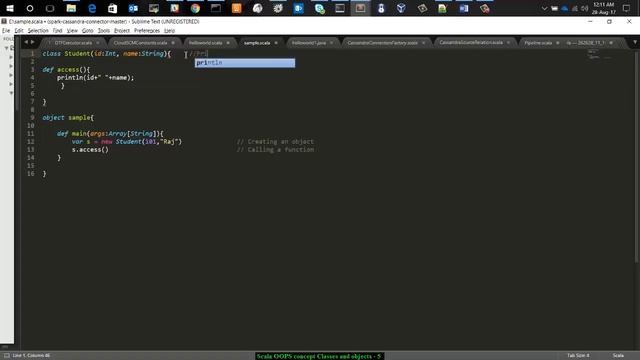
Task: Switch to the CassandraSourceRelation.scala tab
Action: click(471, 42)
